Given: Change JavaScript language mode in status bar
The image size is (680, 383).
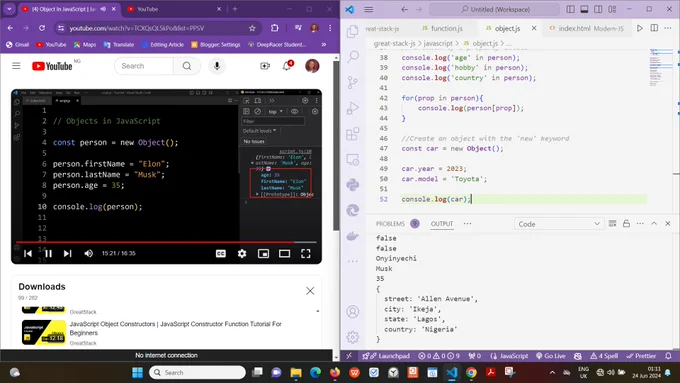Looking at the screenshot, I should 514,356.
